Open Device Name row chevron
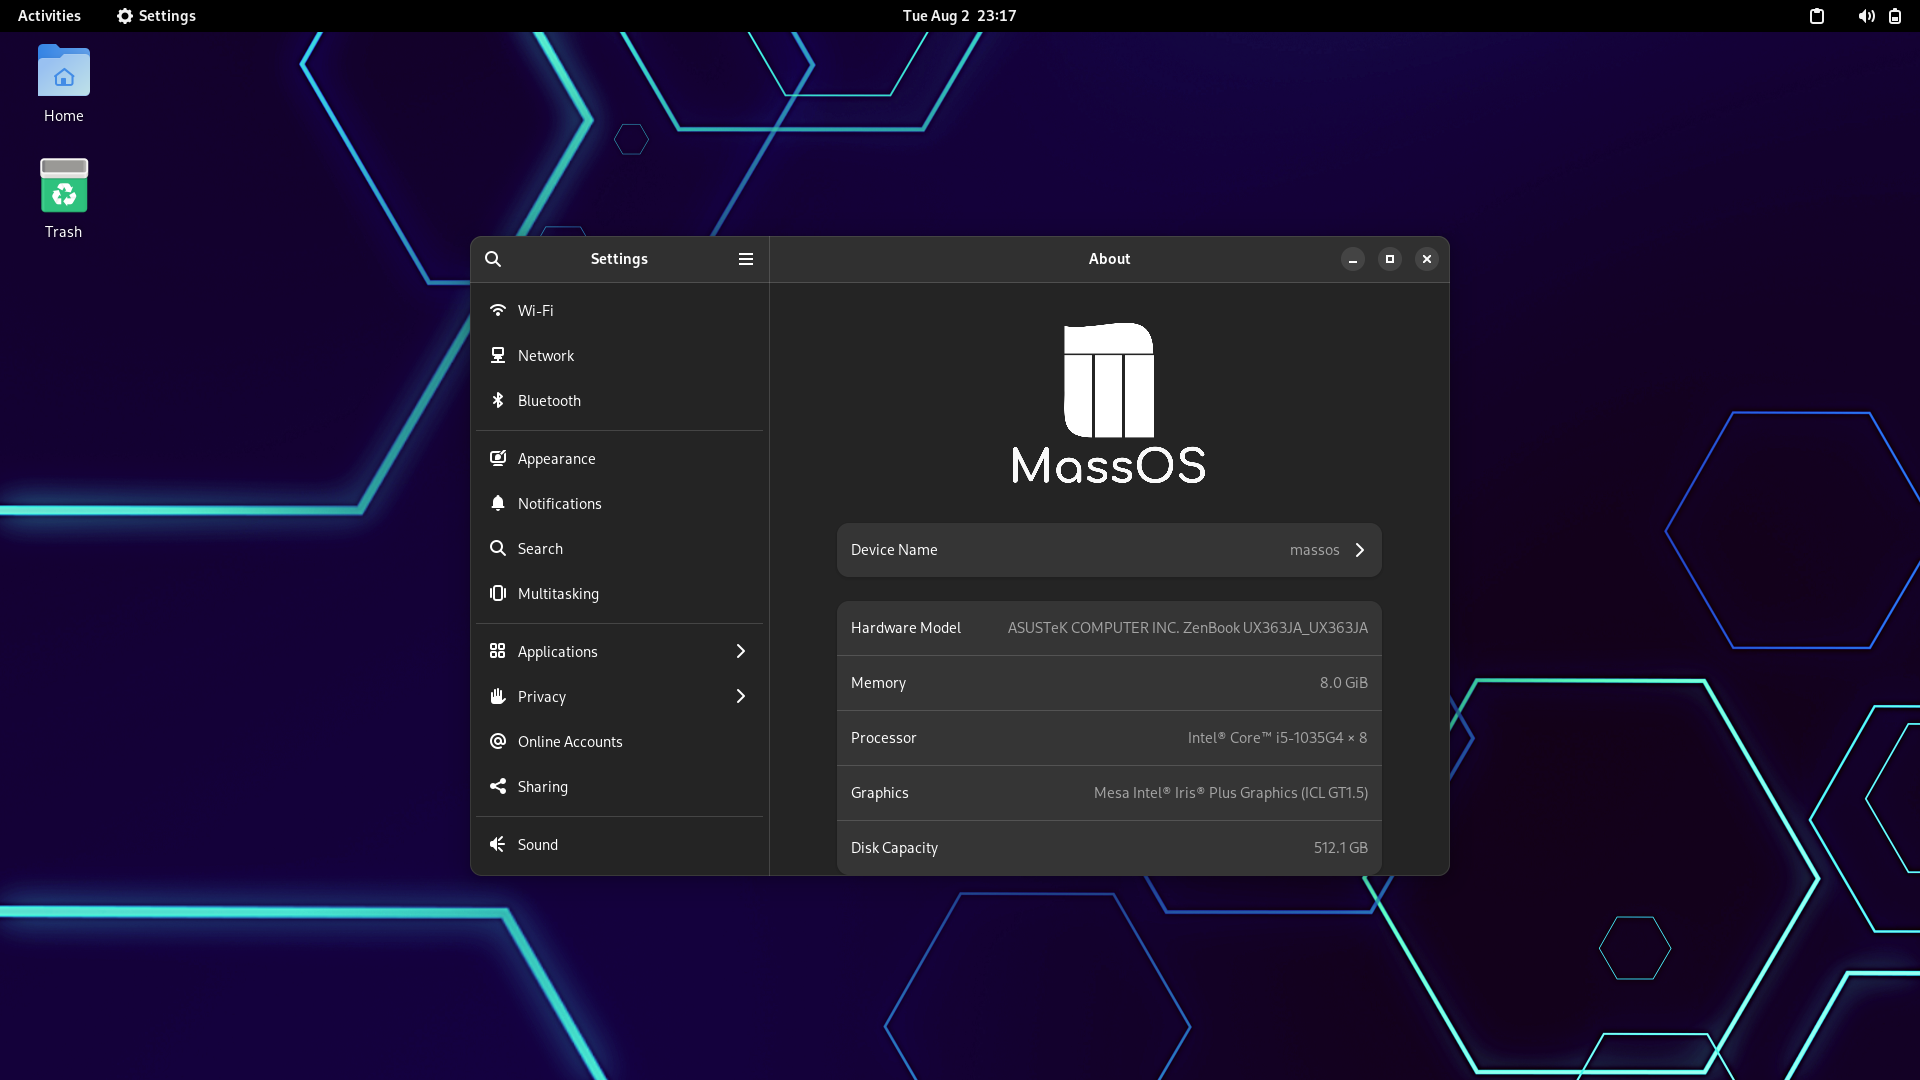The height and width of the screenshot is (1080, 1920). 1359,550
